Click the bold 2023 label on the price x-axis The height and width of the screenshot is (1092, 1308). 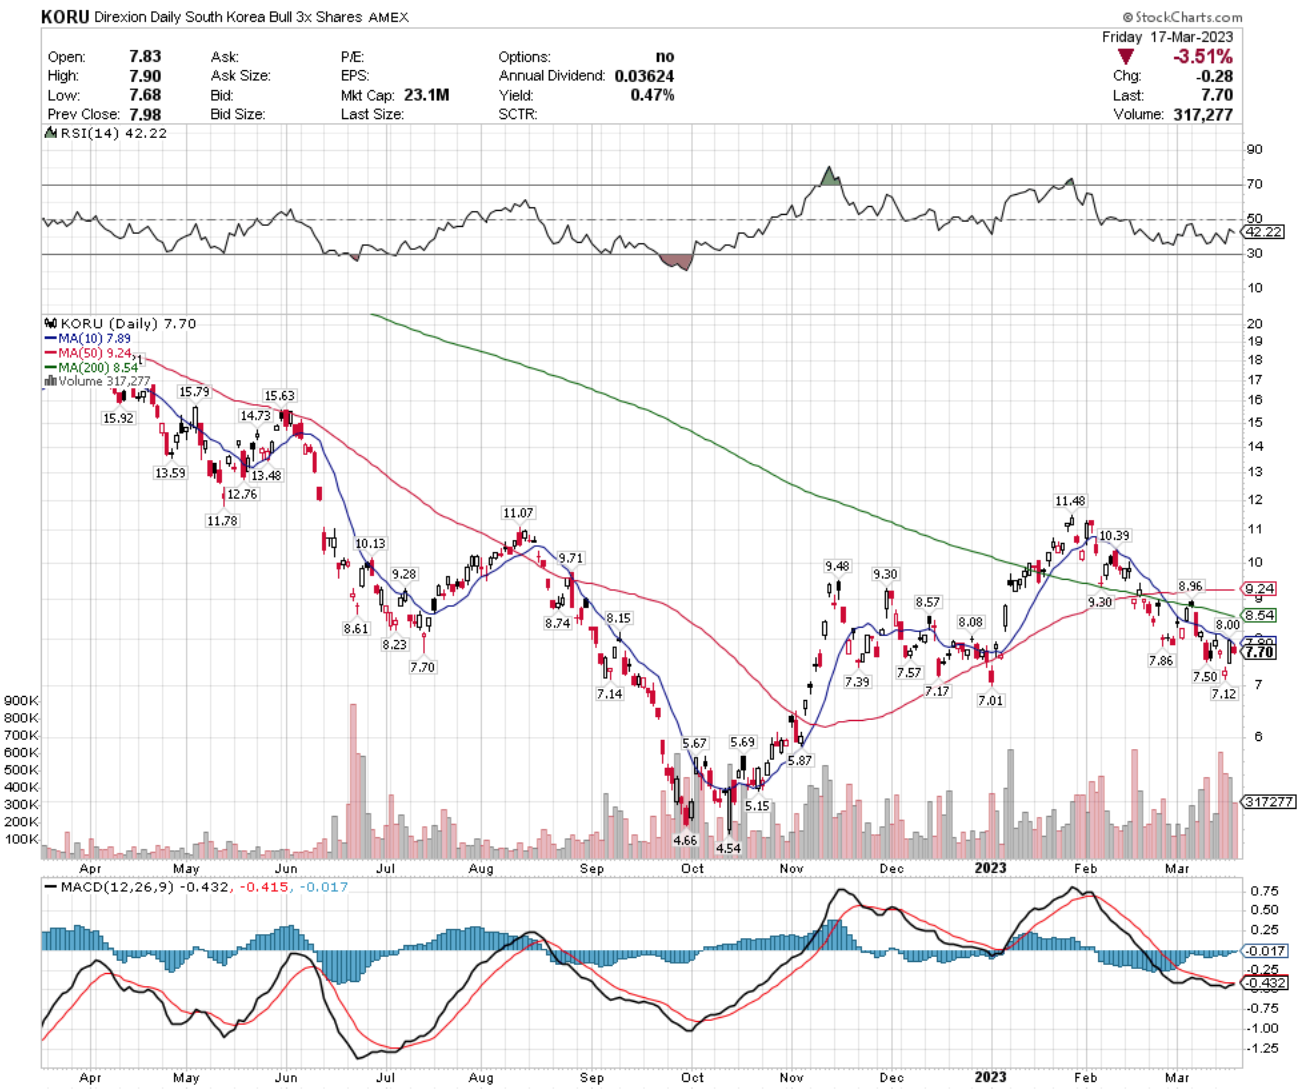[x=990, y=868]
